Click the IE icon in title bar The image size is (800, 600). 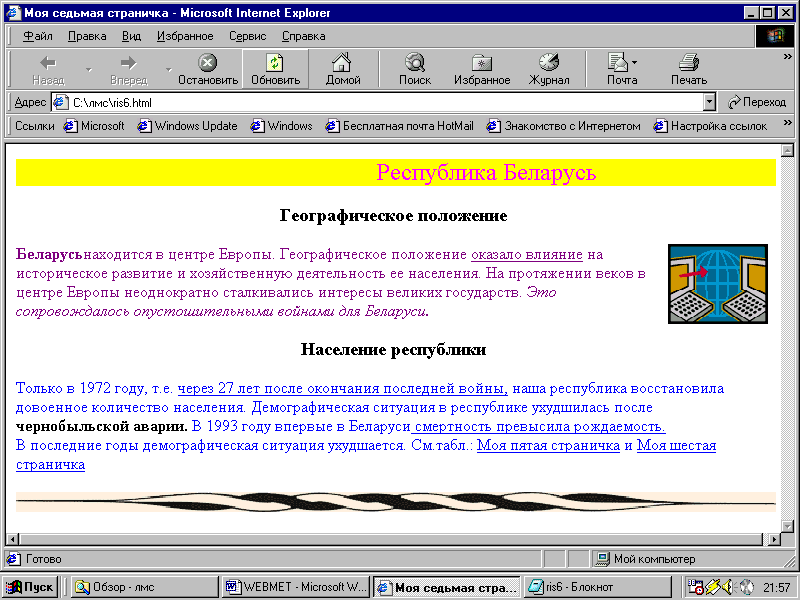(x=13, y=13)
